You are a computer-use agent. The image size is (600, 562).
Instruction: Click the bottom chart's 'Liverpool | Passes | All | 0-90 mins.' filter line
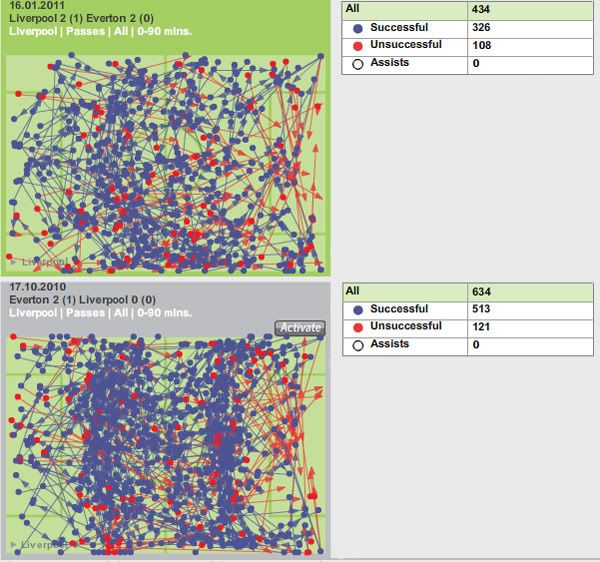[x=101, y=313]
